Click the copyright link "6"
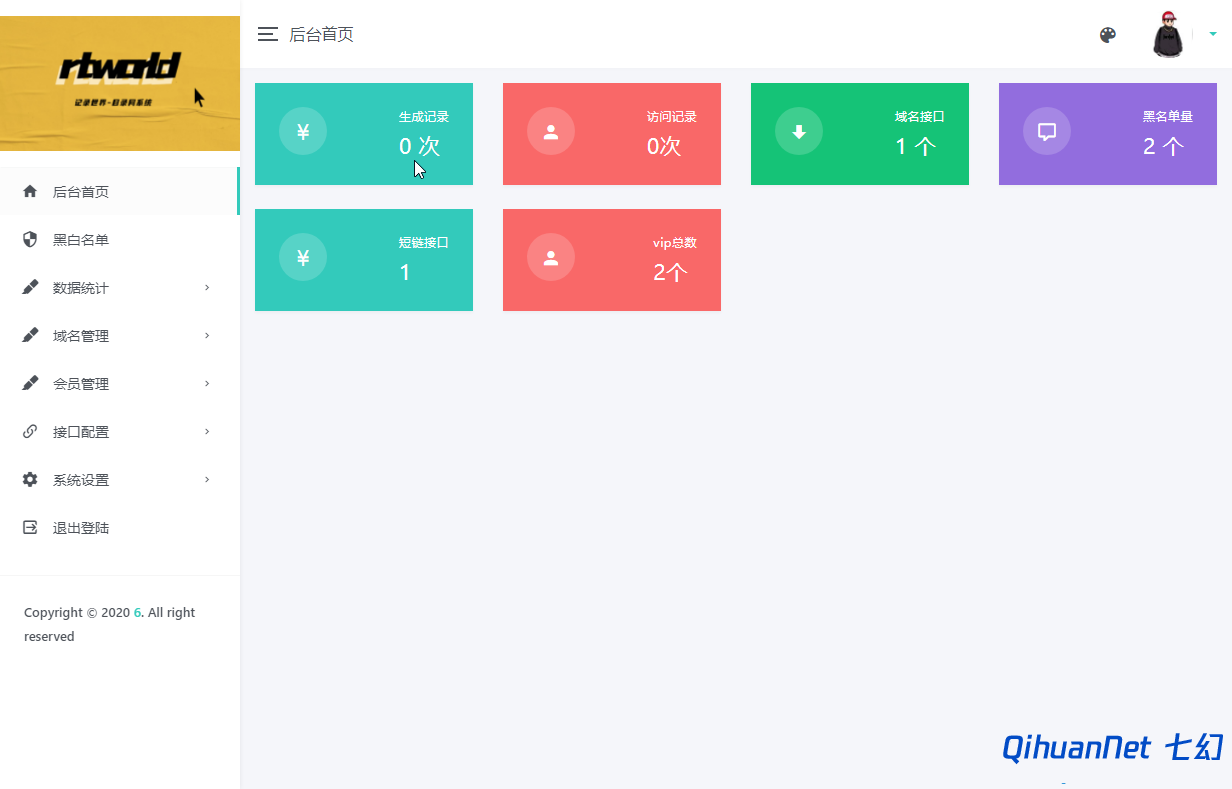1232x789 pixels. pyautogui.click(x=137, y=612)
